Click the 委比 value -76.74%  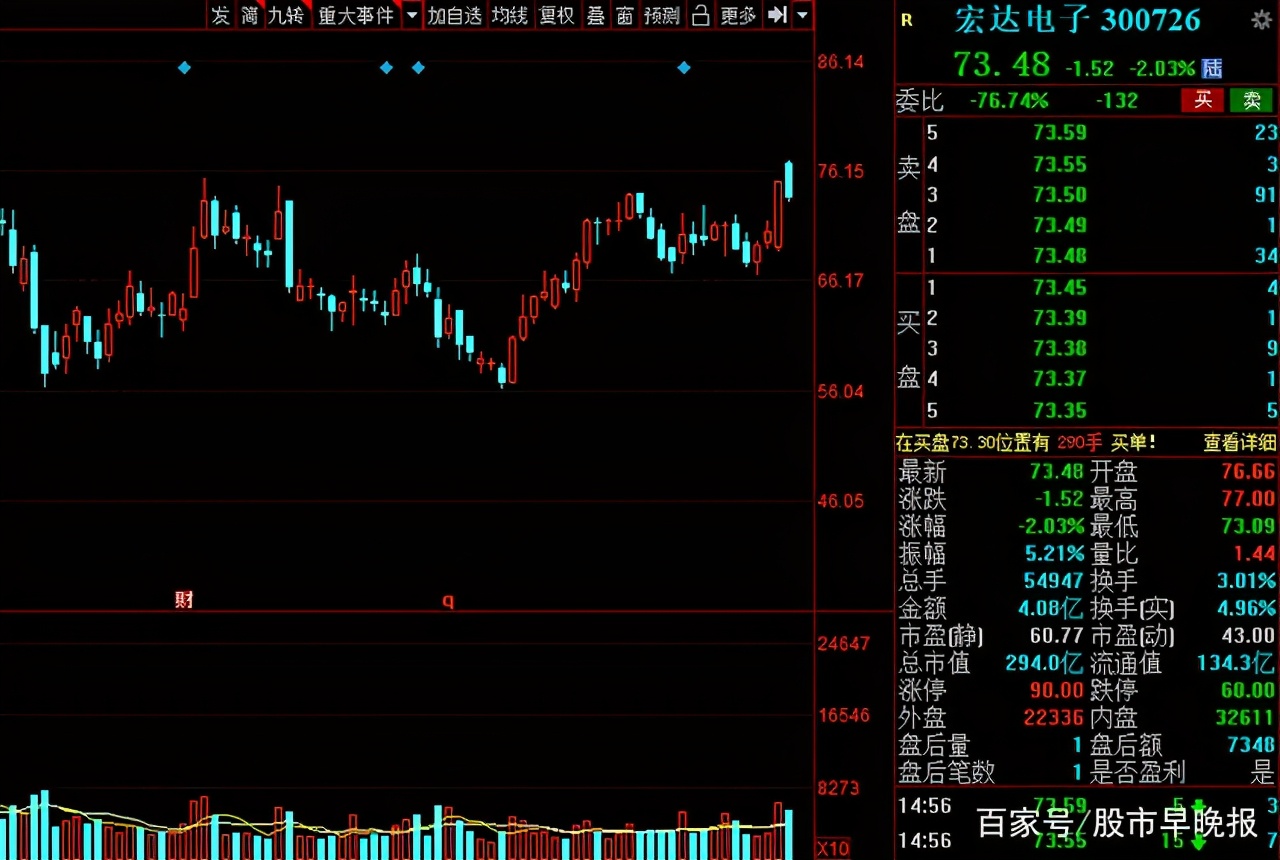[1009, 100]
